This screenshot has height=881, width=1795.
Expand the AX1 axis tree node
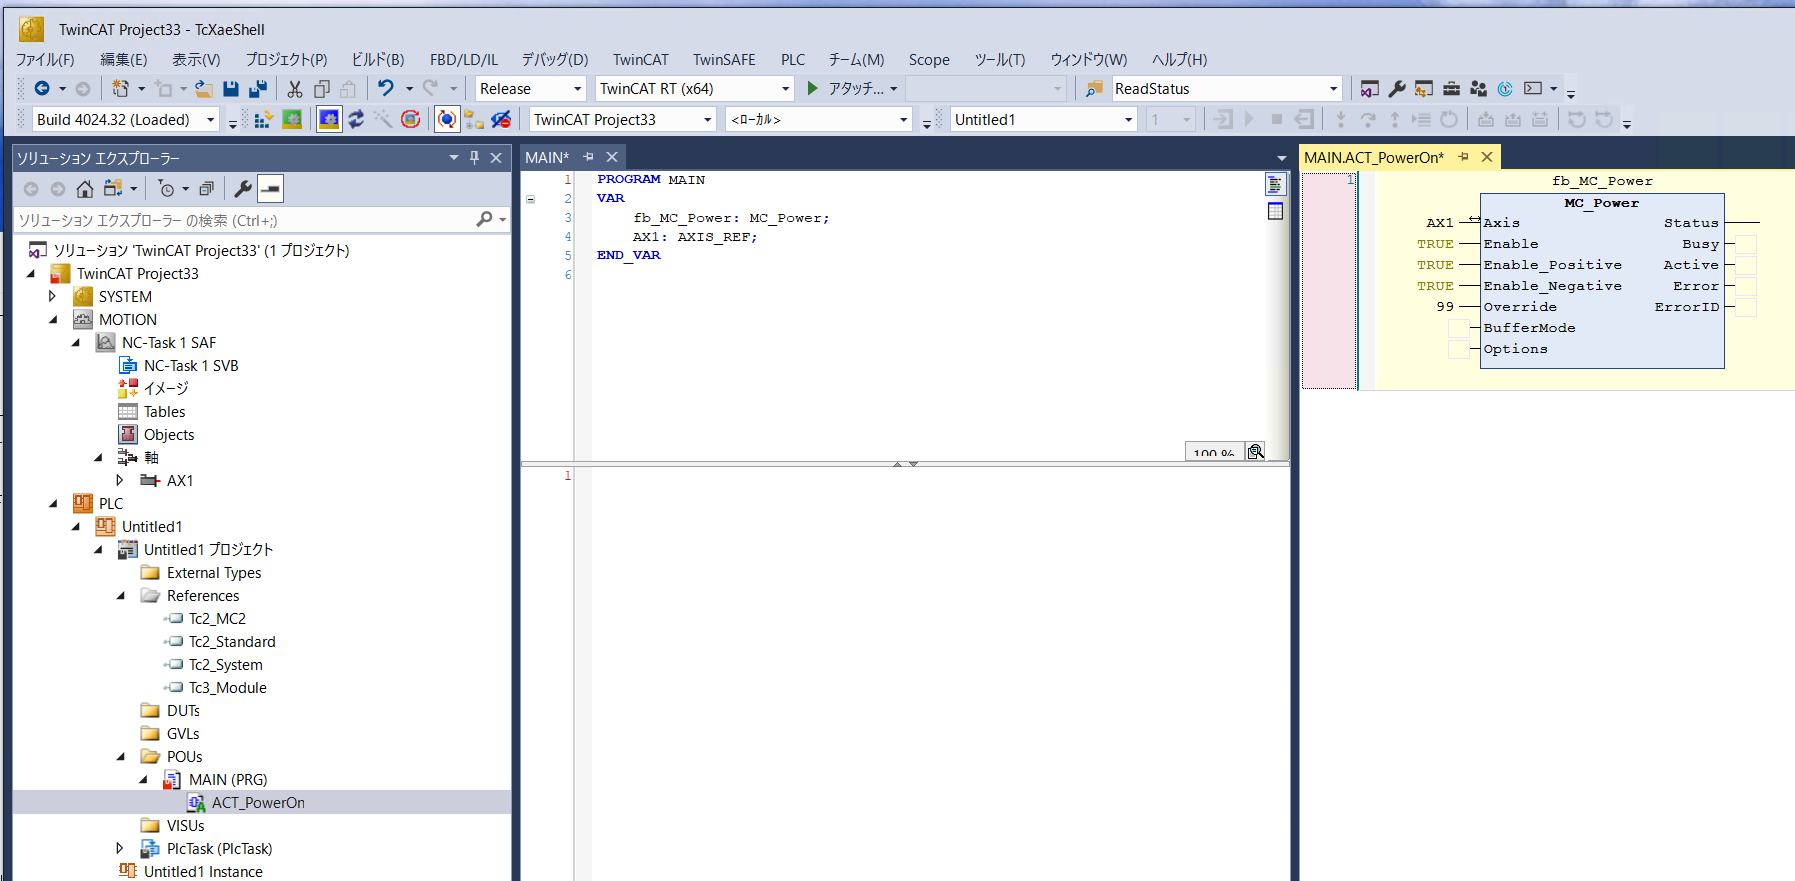120,481
